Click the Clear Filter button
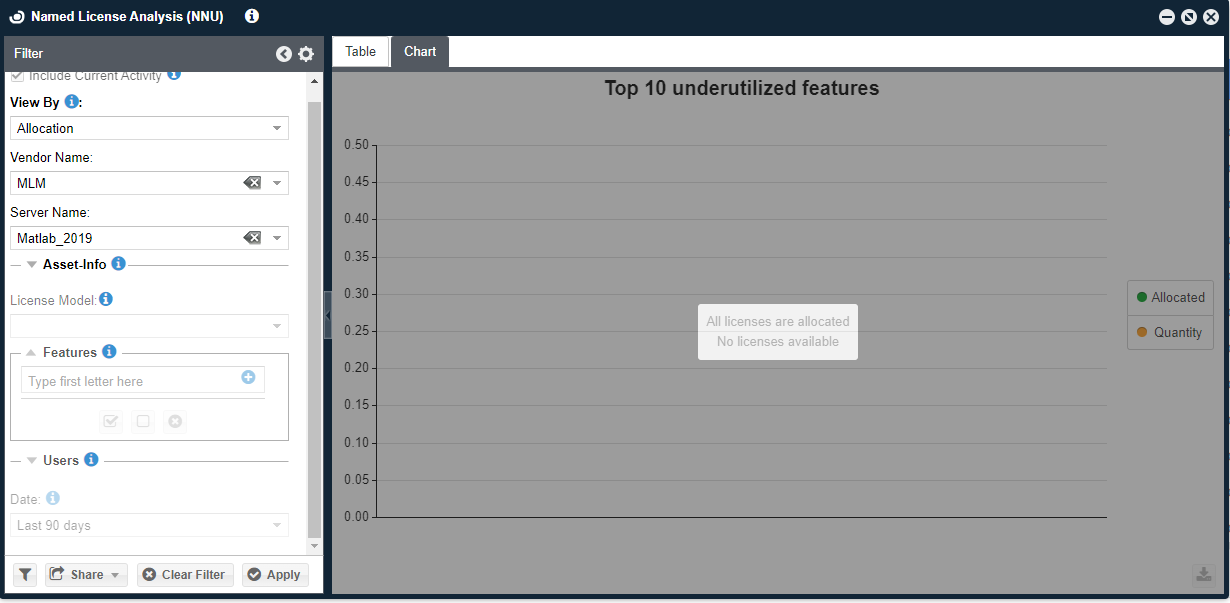Image resolution: width=1230 pixels, height=603 pixels. click(185, 575)
